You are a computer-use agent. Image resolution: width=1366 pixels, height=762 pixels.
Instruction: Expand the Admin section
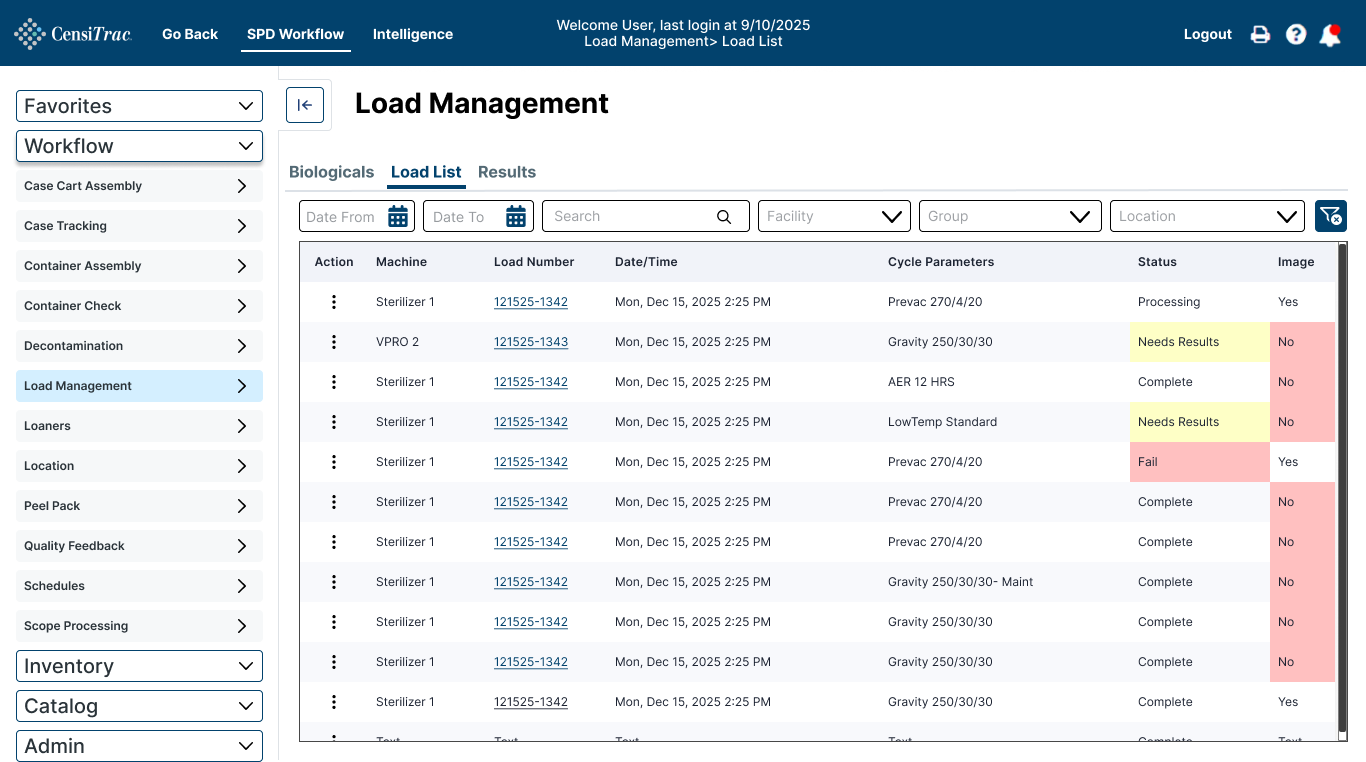pyautogui.click(x=139, y=746)
